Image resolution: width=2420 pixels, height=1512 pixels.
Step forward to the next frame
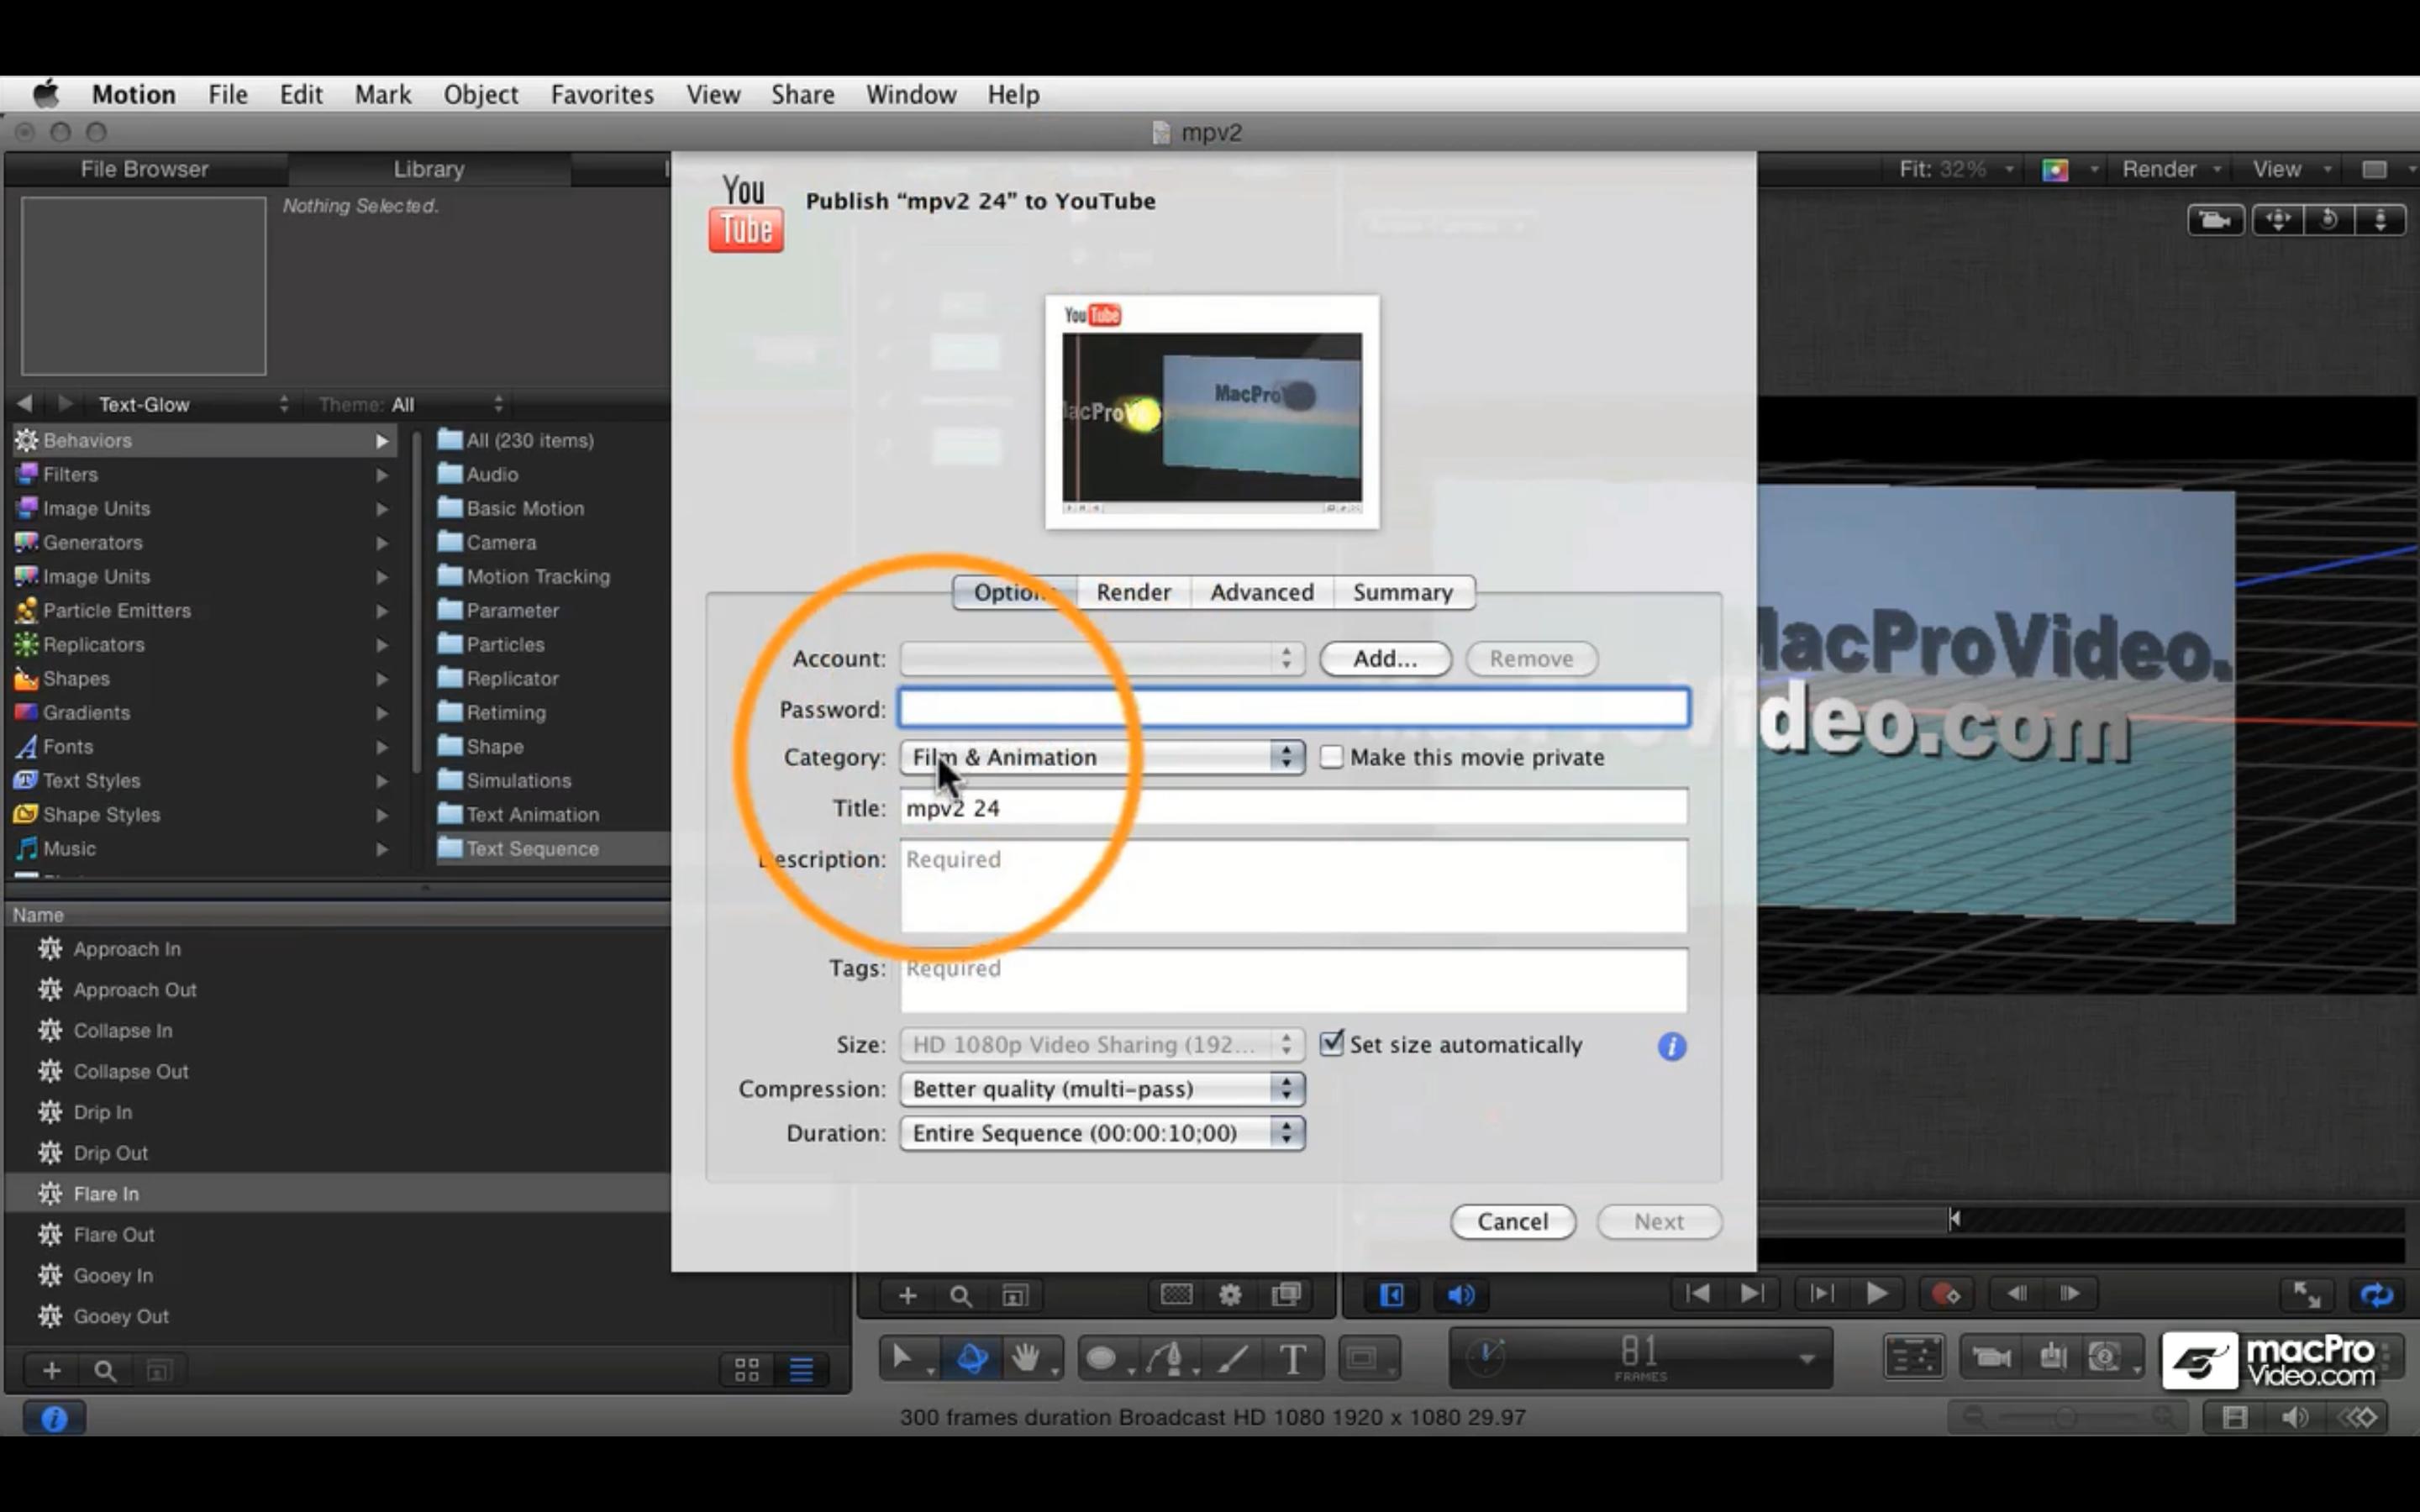pyautogui.click(x=2070, y=1294)
